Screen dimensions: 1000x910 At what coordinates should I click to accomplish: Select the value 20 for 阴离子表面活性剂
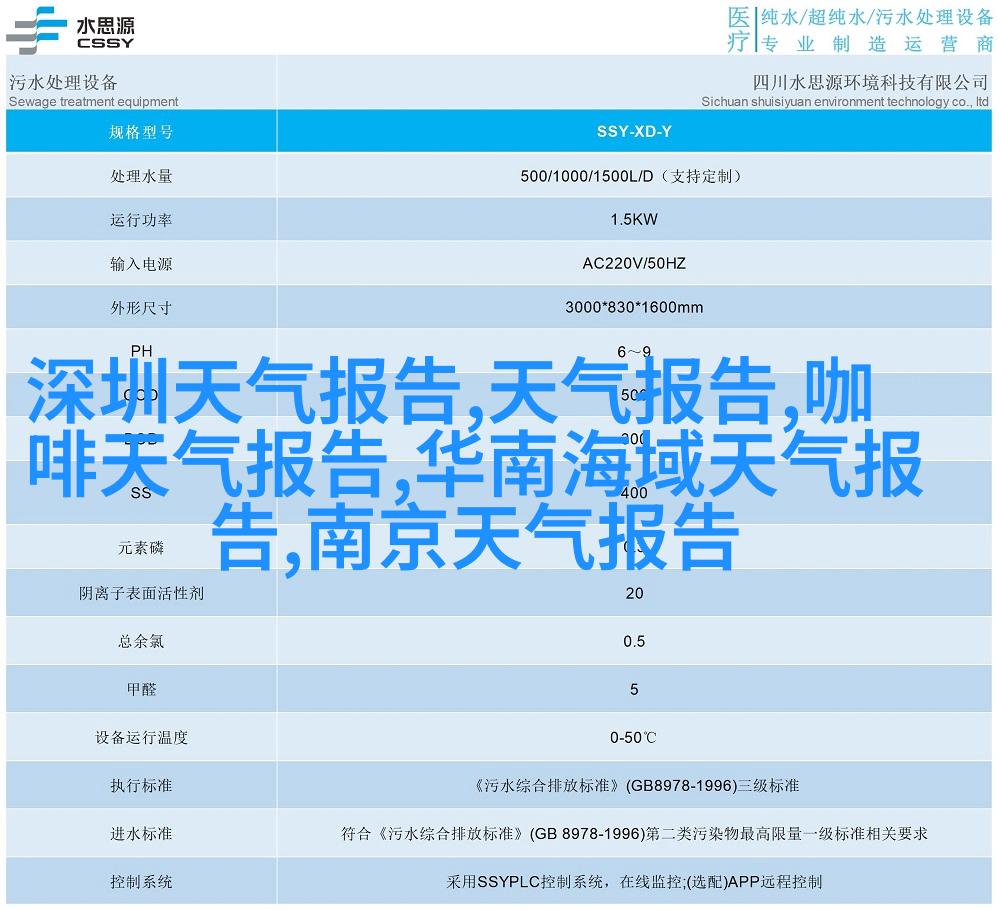[x=634, y=594]
